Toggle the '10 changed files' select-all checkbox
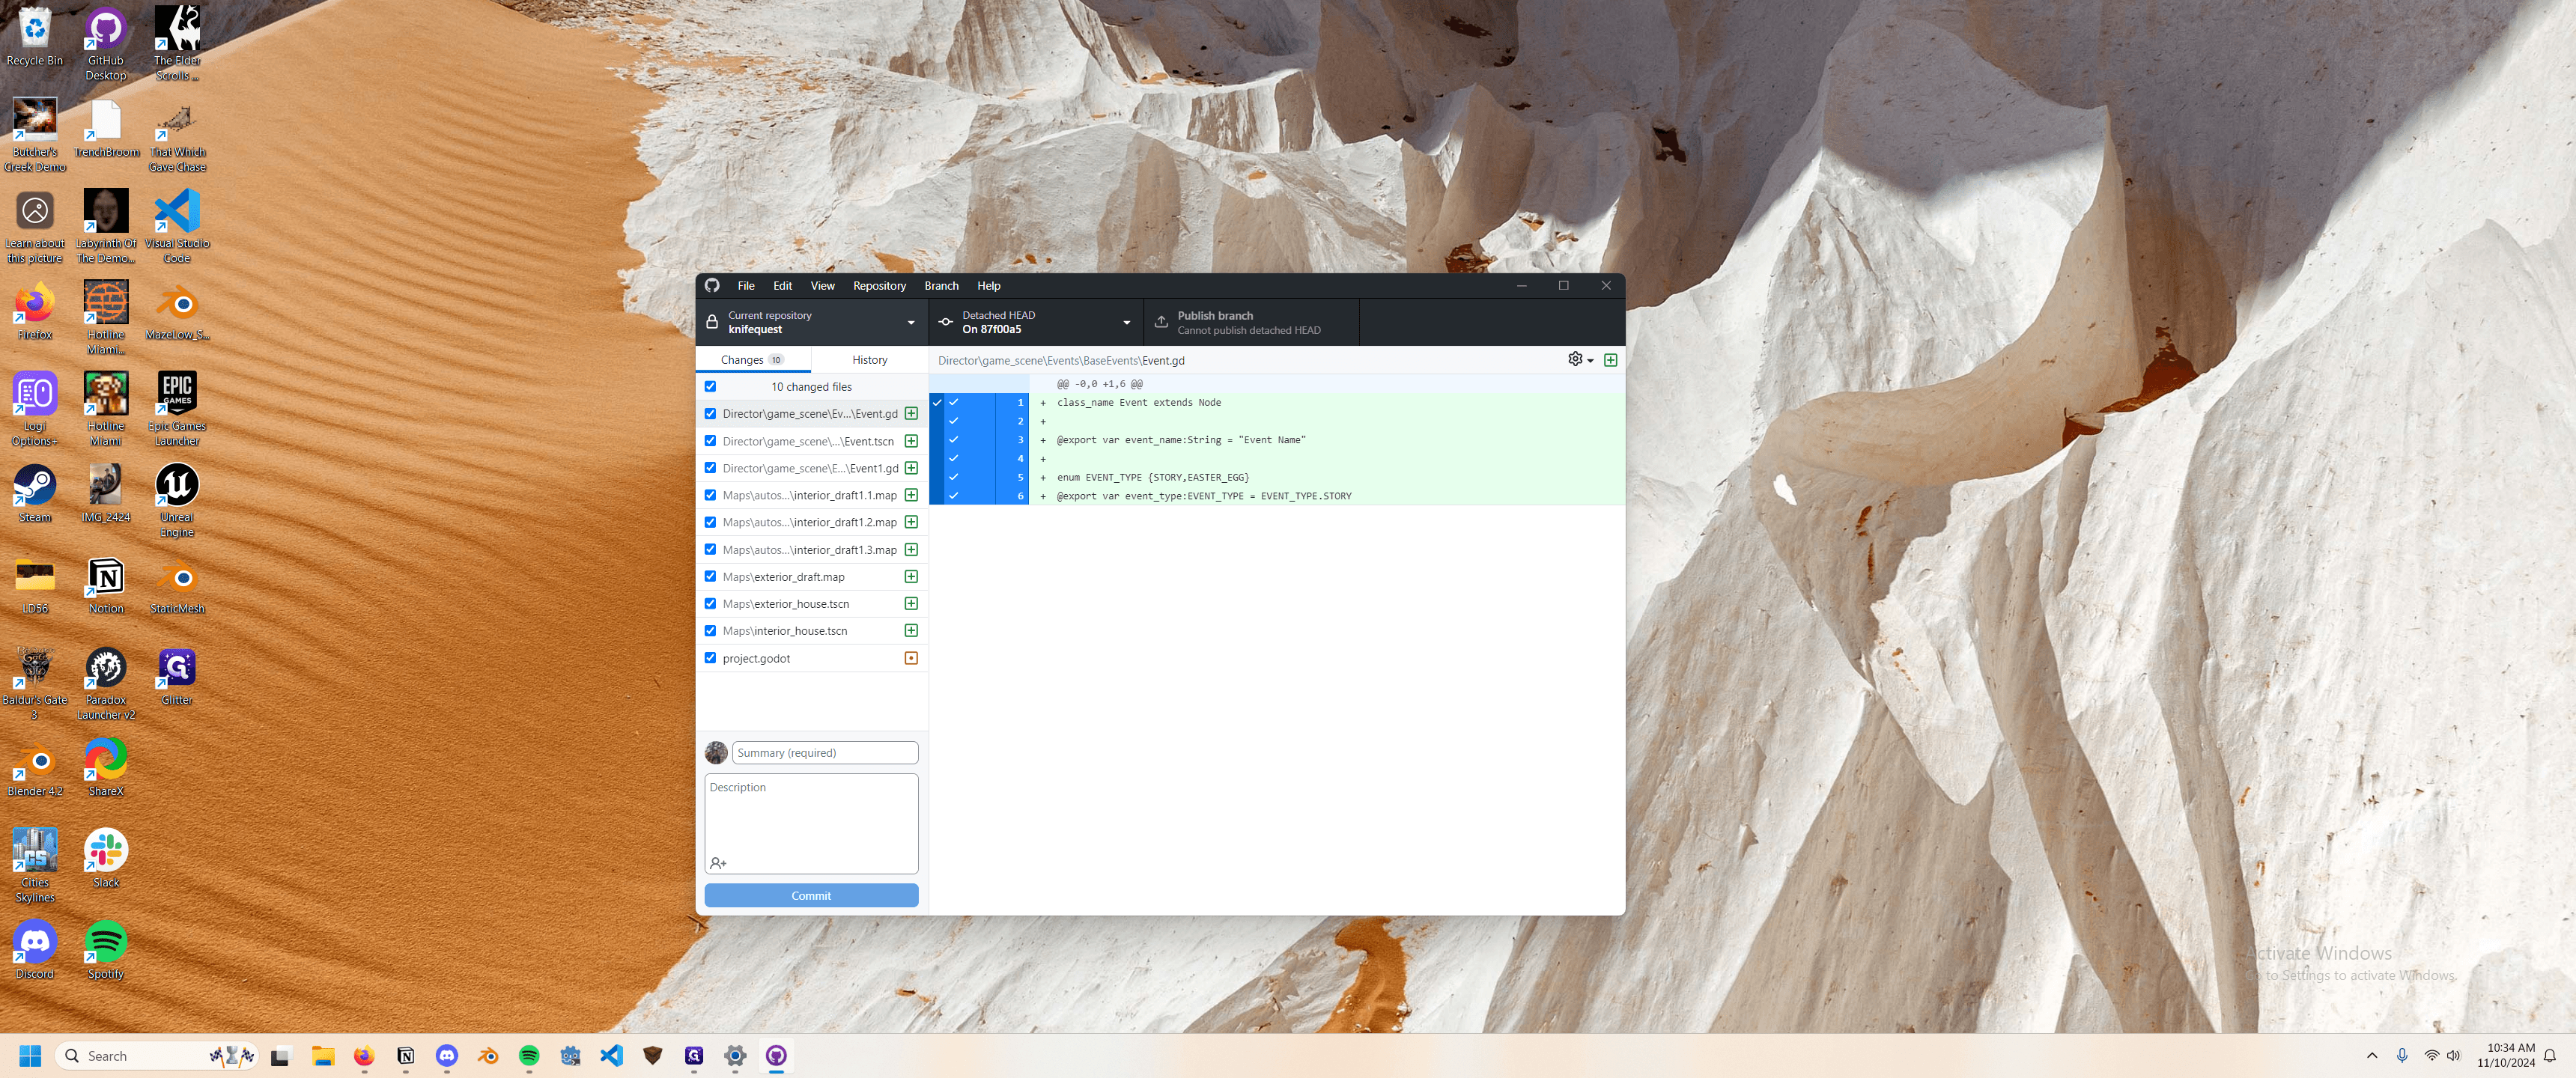Image resolution: width=2576 pixels, height=1078 pixels. click(710, 387)
